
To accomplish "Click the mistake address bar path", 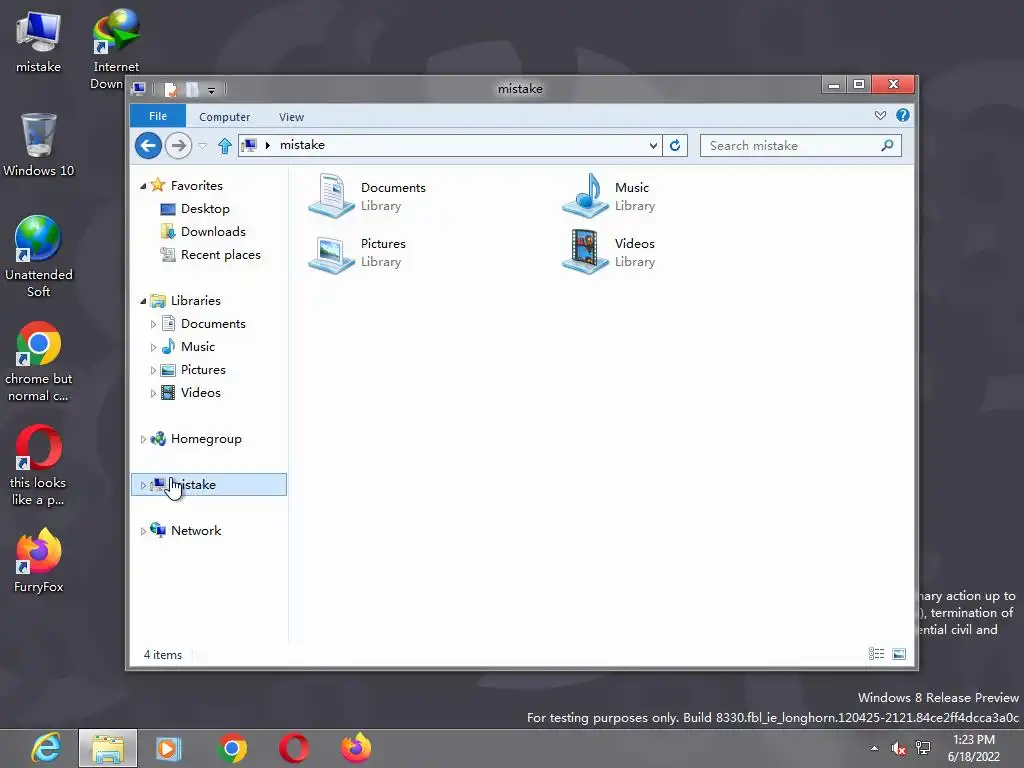I will (x=302, y=145).
